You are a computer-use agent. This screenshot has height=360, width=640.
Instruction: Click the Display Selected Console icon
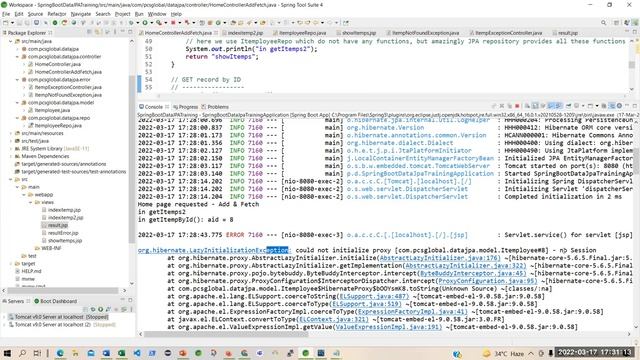[x=577, y=106]
